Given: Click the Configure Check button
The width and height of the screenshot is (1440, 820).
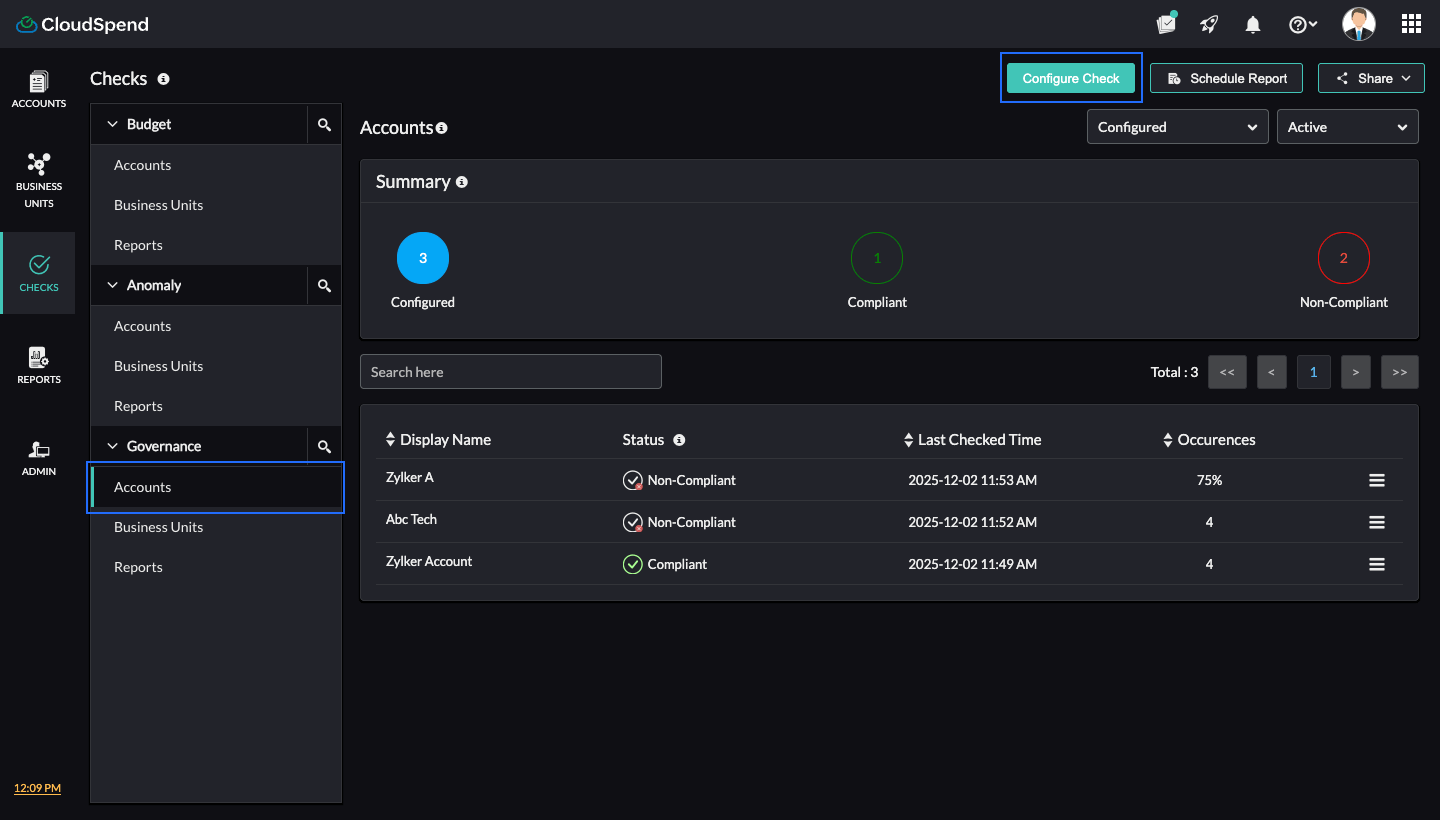Looking at the screenshot, I should tap(1071, 78).
